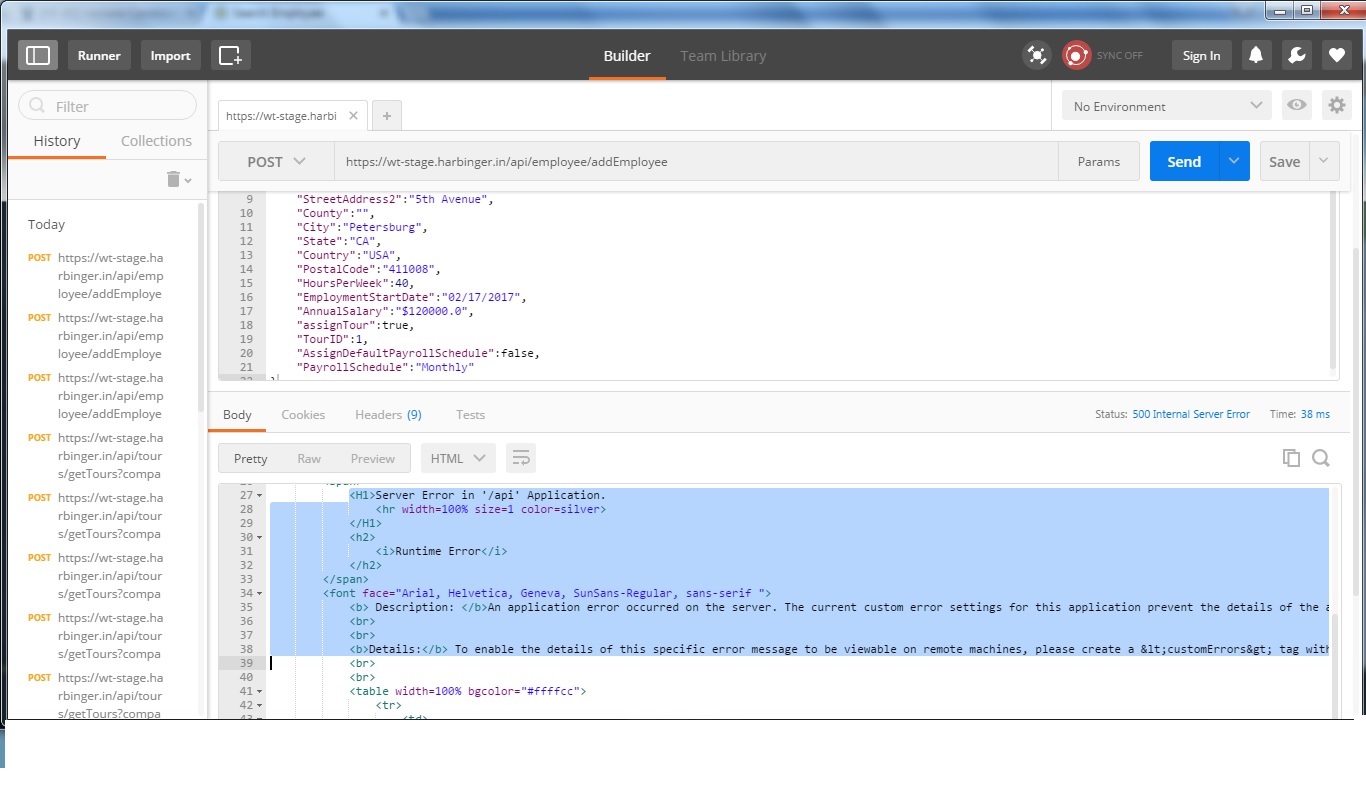Click the Sign In button
The width and height of the screenshot is (1366, 812).
pos(1201,55)
